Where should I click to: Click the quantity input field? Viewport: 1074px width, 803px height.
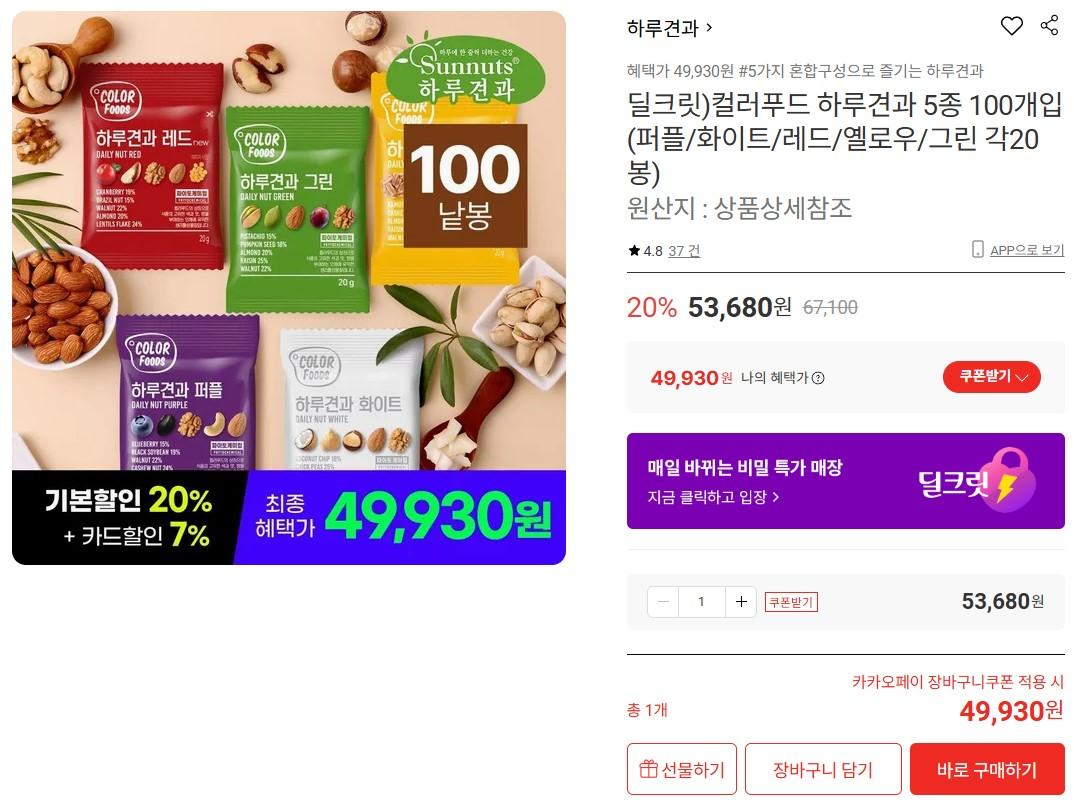[x=701, y=602]
